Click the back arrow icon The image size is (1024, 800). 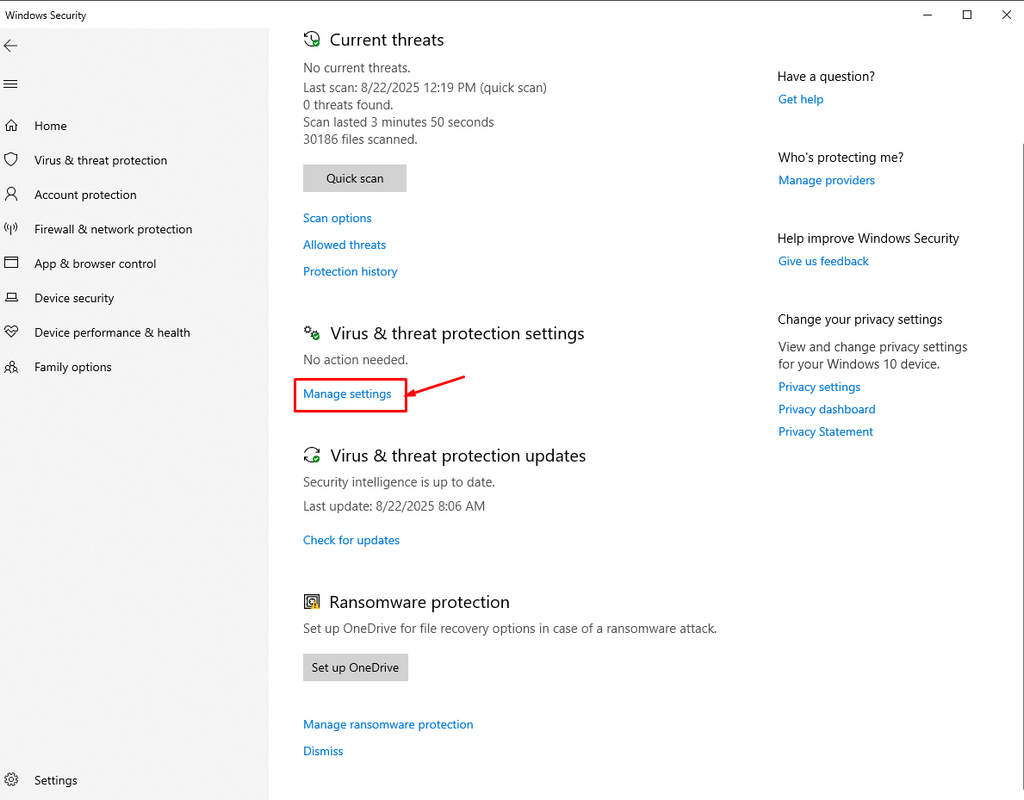pyautogui.click(x=11, y=46)
